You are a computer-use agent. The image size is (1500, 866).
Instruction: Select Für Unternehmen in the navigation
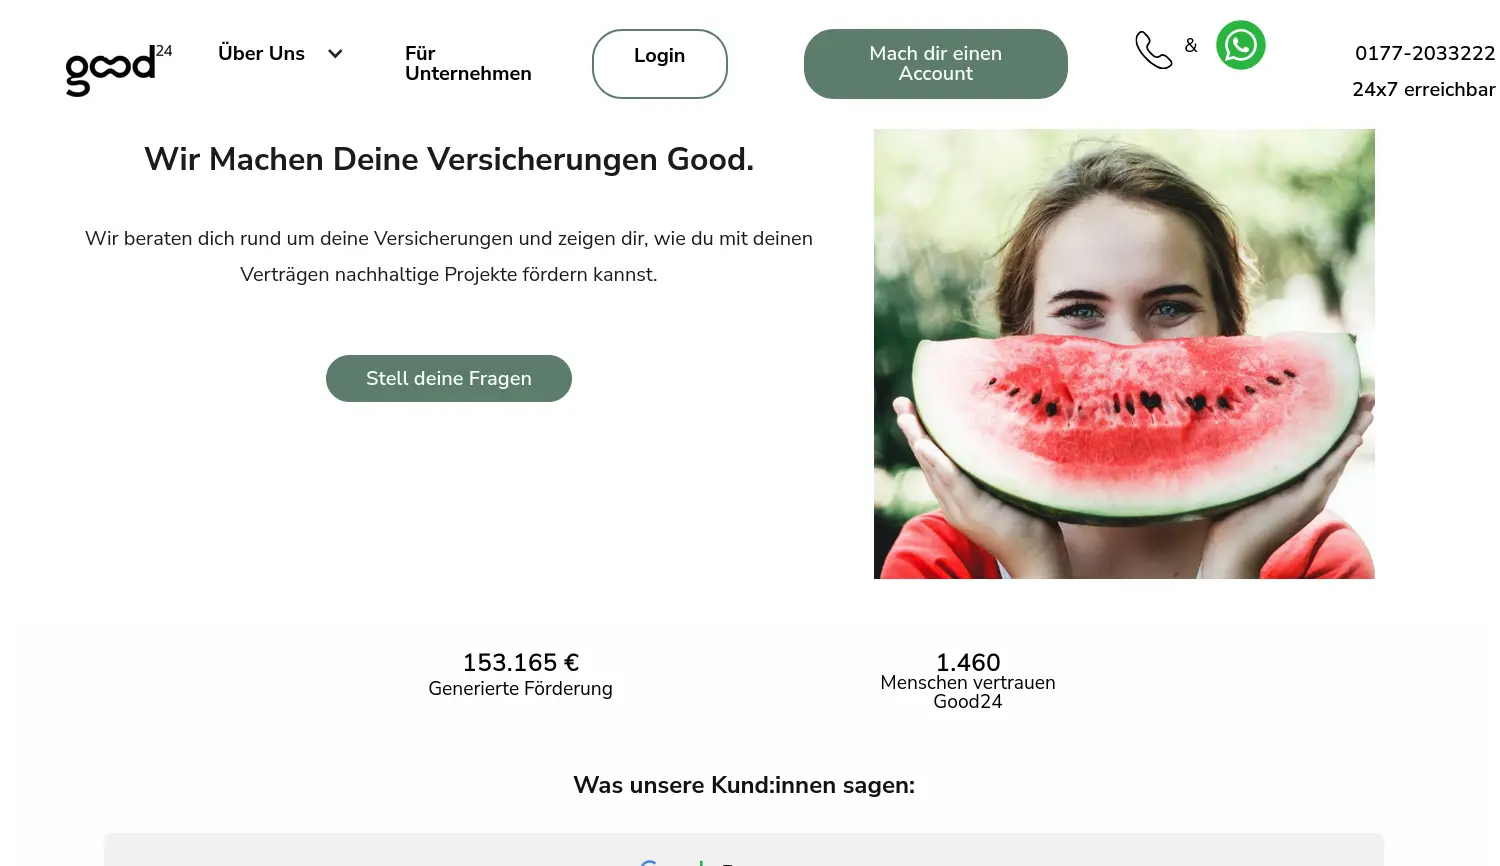point(468,63)
